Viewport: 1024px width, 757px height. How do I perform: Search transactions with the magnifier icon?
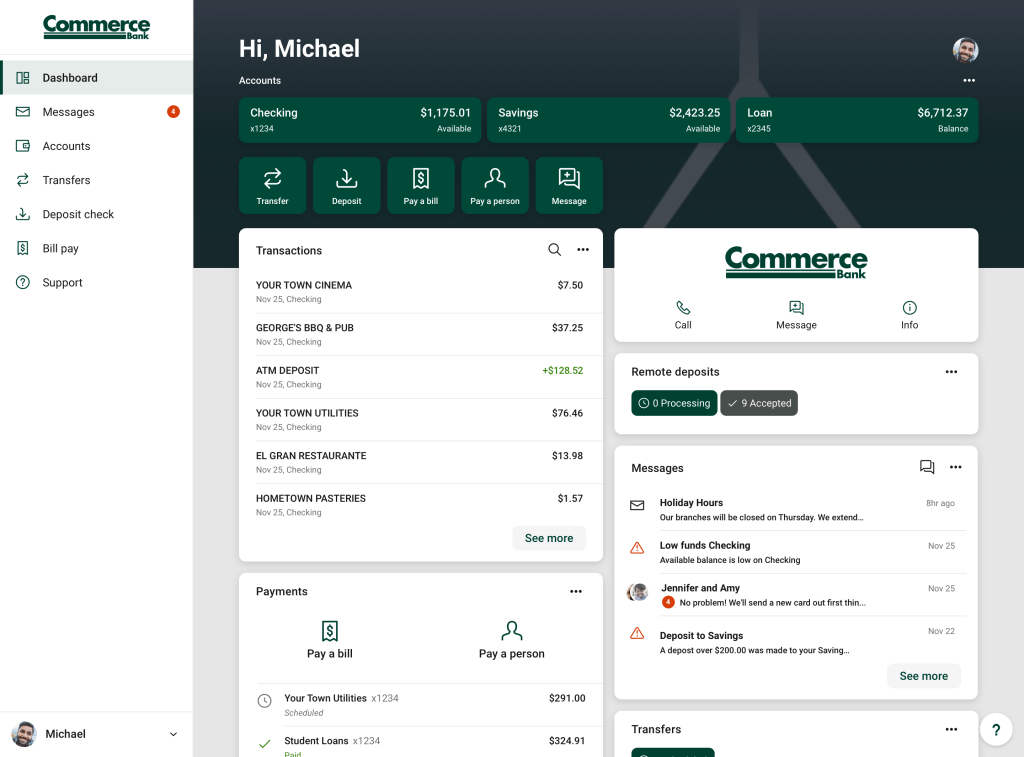pyautogui.click(x=554, y=250)
